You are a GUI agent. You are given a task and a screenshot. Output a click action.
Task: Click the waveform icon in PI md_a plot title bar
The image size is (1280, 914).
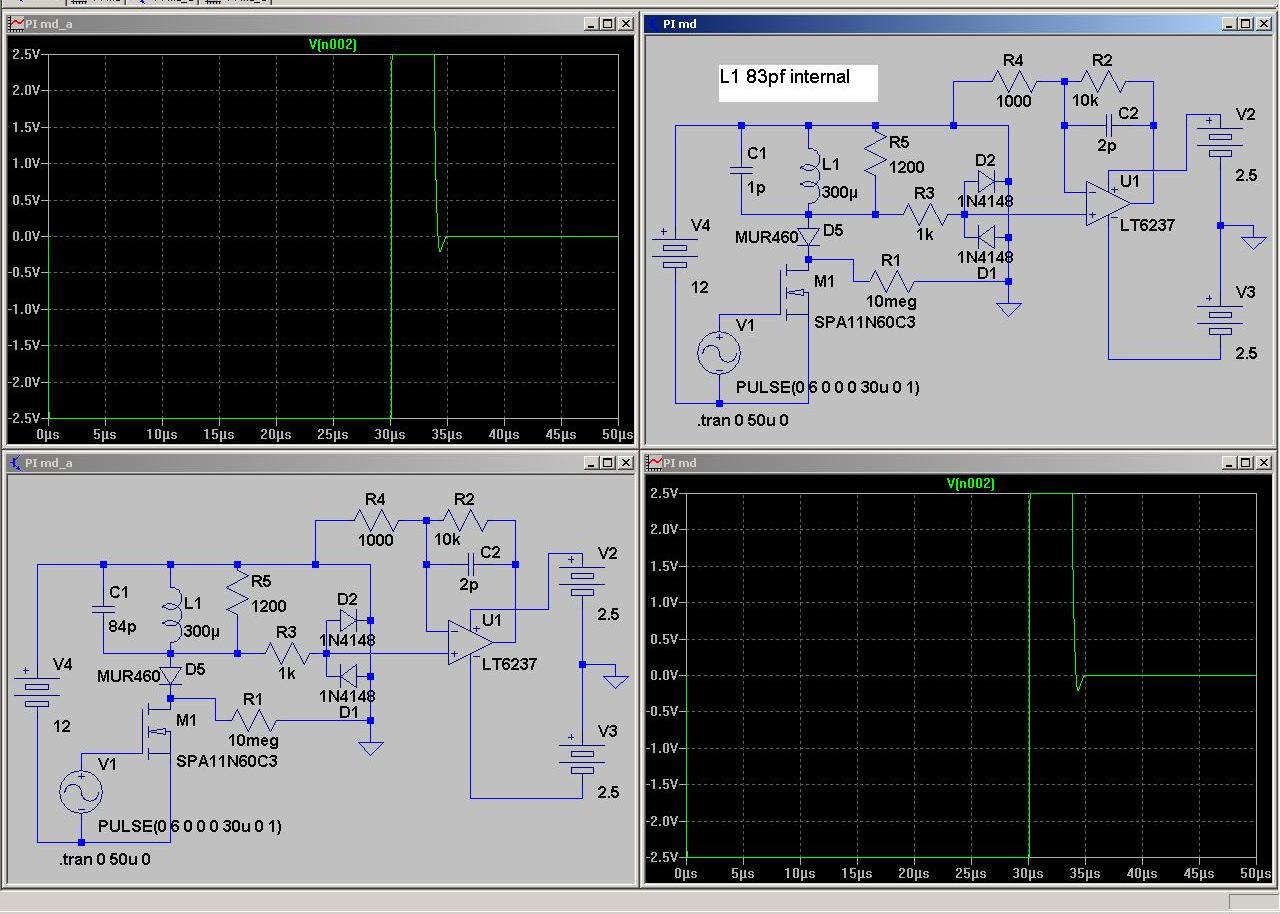click(17, 24)
